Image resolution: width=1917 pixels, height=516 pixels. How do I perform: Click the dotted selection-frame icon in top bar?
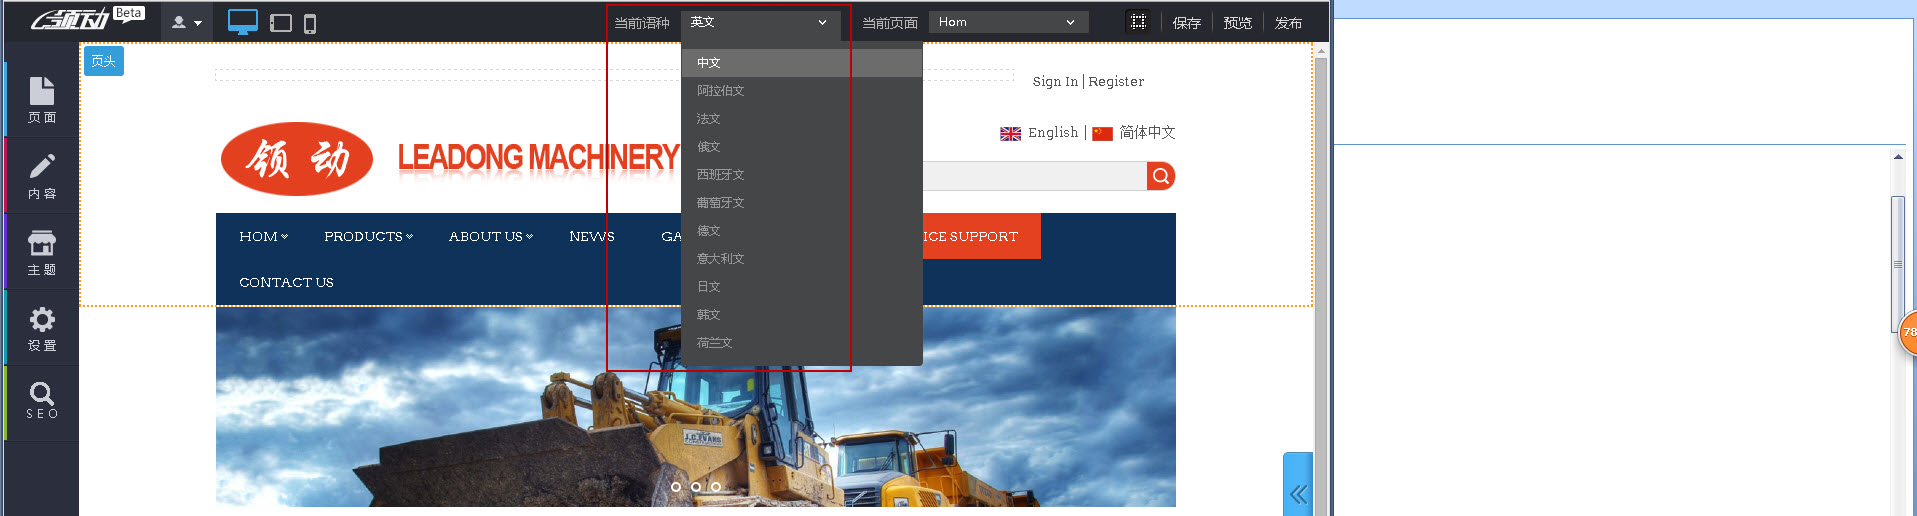point(1138,22)
